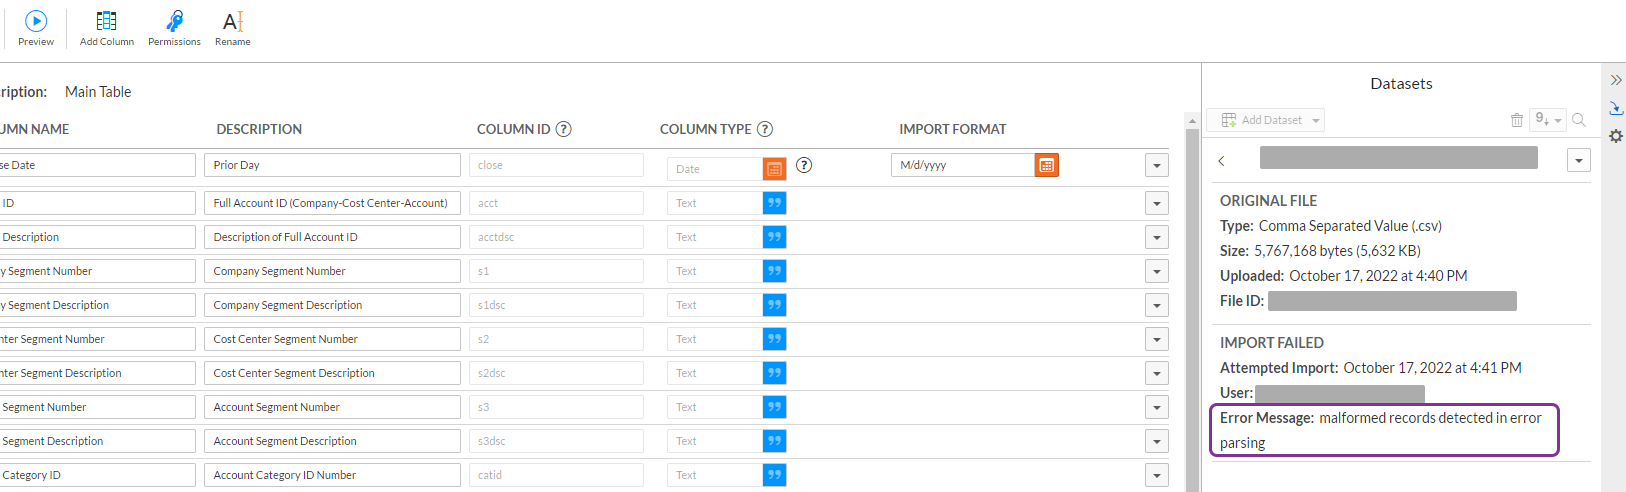Click the trash icon in Datasets panel

tap(1517, 120)
